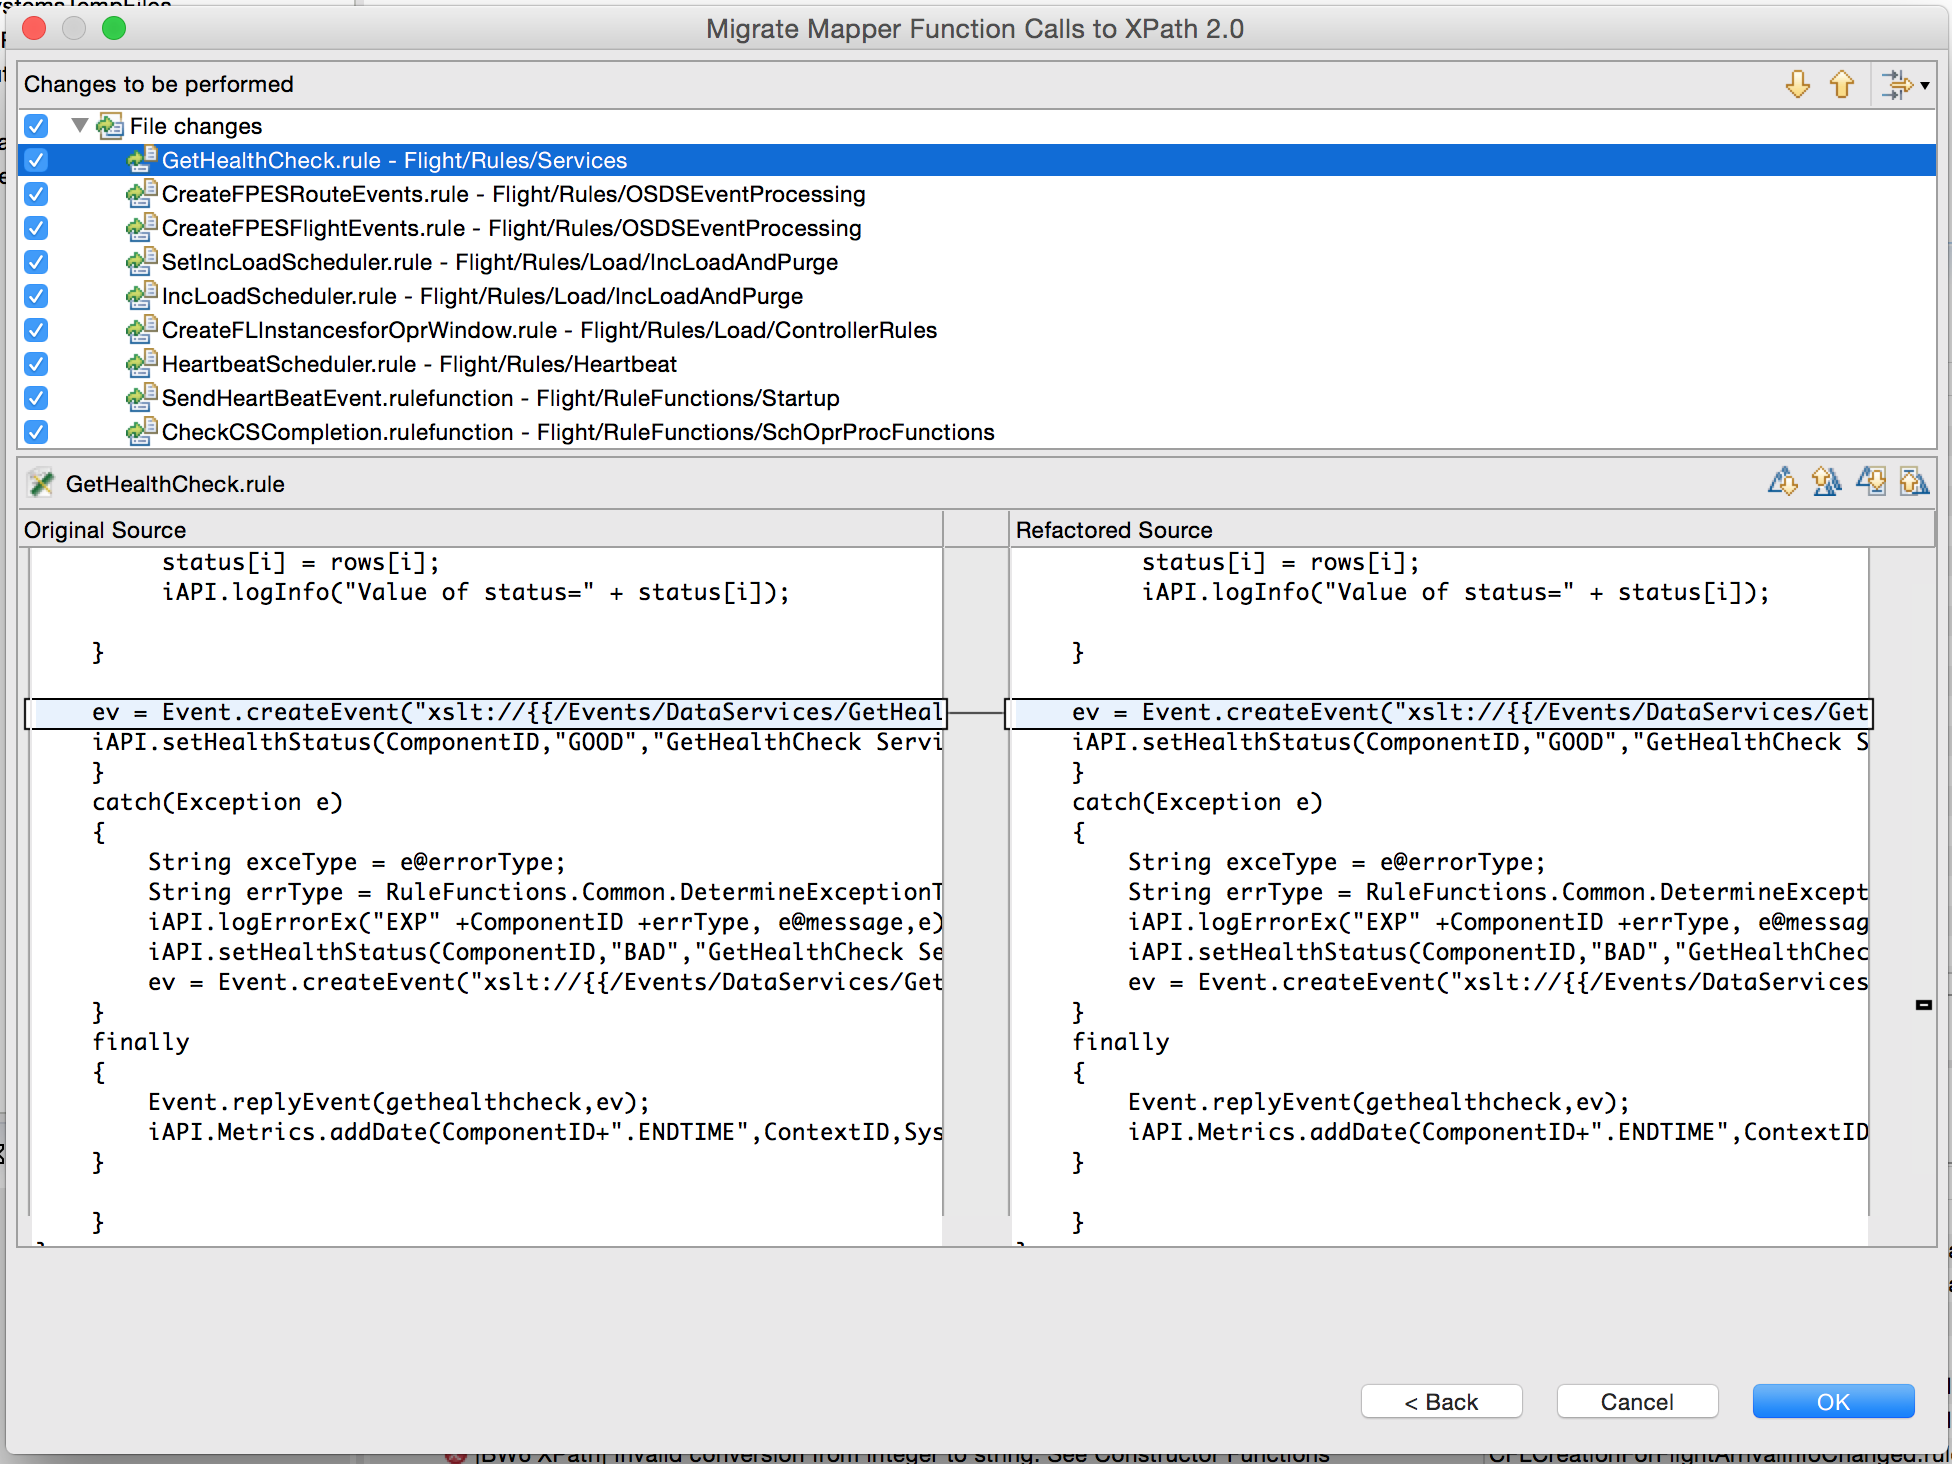Click the Next Change icon in compare toolbar

pyautogui.click(x=1870, y=483)
